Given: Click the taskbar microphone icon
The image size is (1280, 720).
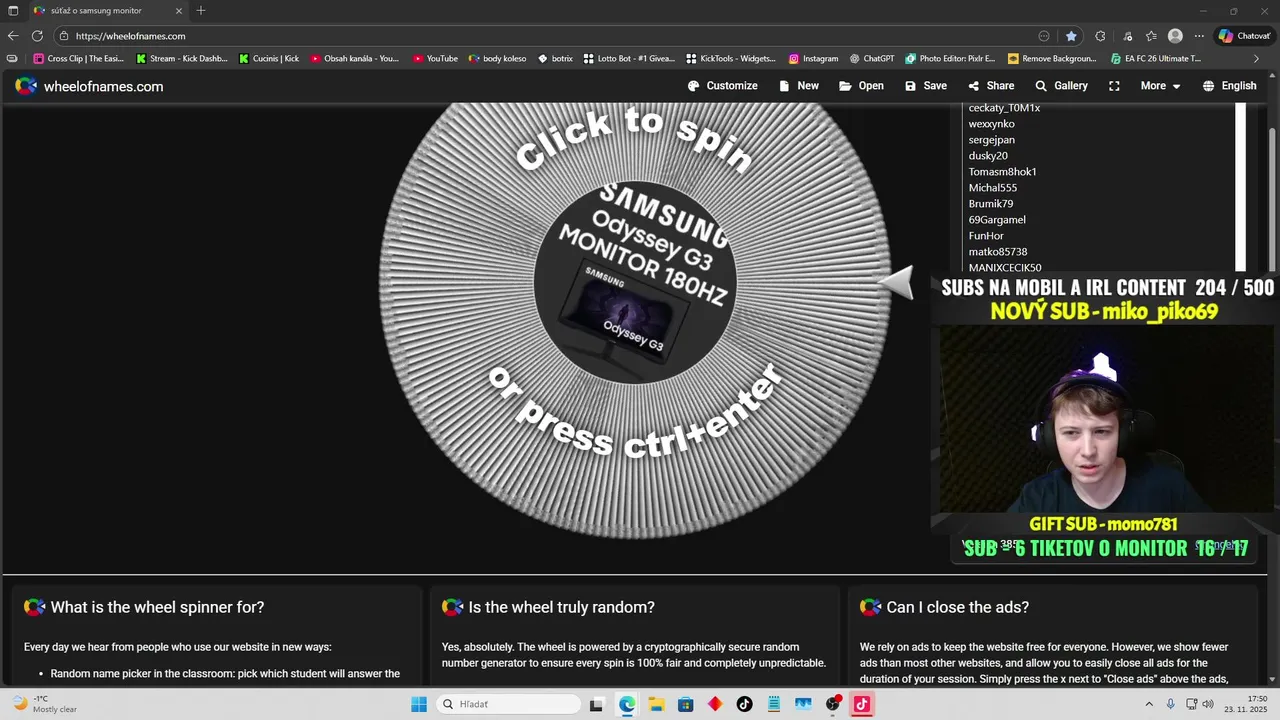Looking at the screenshot, I should point(1170,704).
